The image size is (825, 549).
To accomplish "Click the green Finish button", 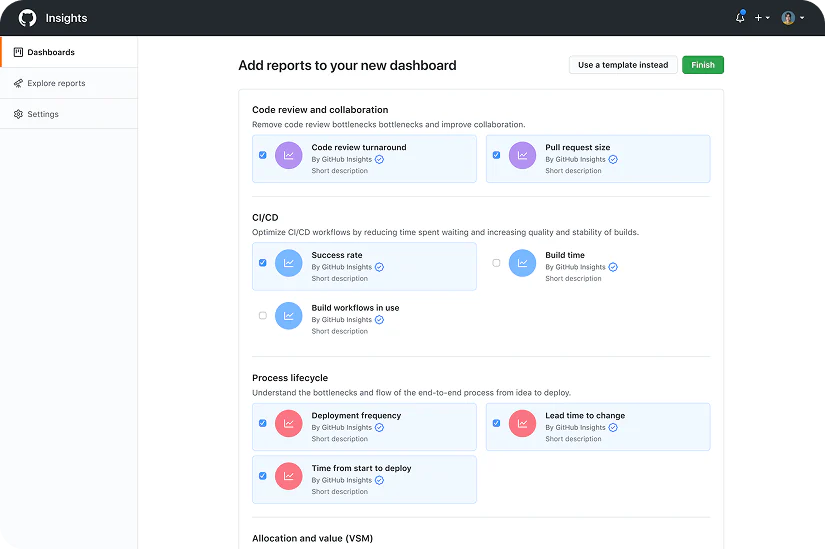I will tap(703, 65).
